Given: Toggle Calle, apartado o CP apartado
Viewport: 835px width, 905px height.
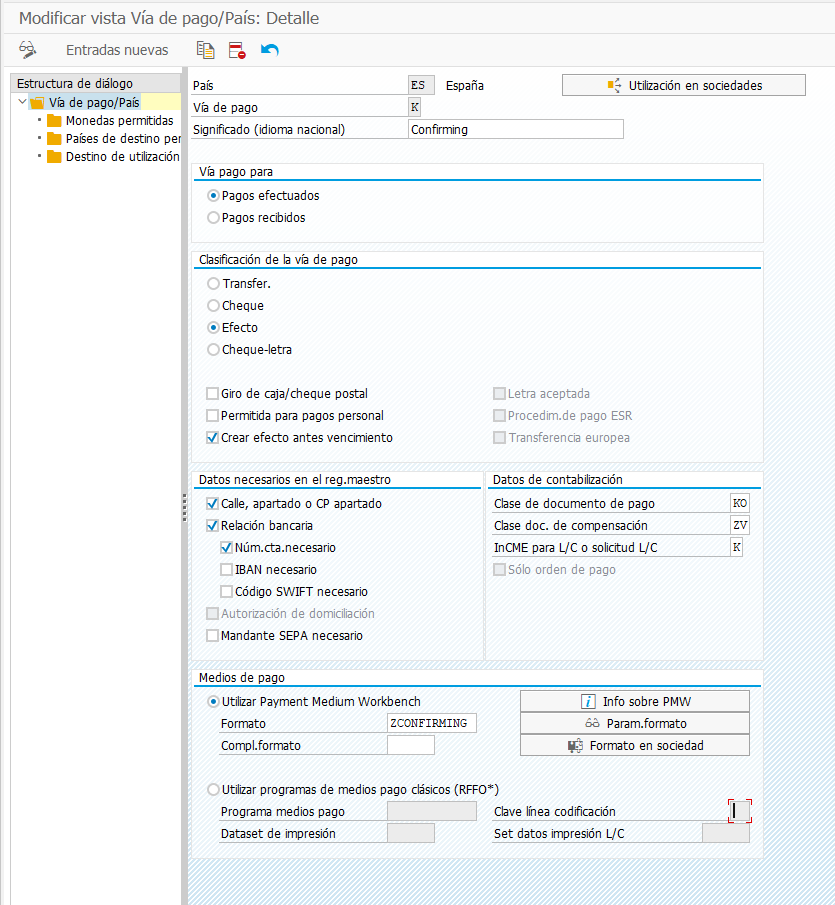Looking at the screenshot, I should 212,503.
